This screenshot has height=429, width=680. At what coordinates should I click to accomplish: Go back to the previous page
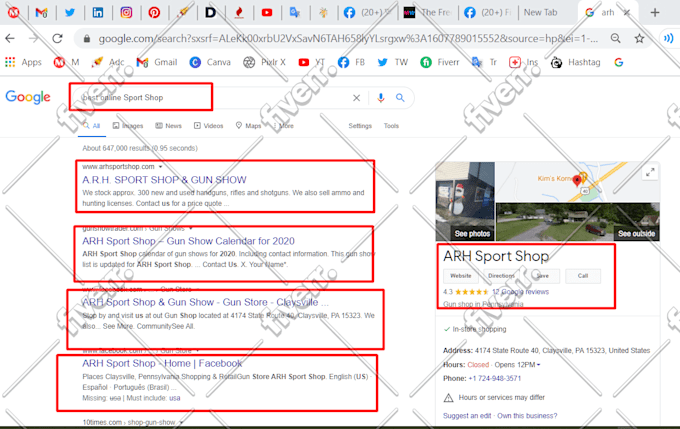10,39
